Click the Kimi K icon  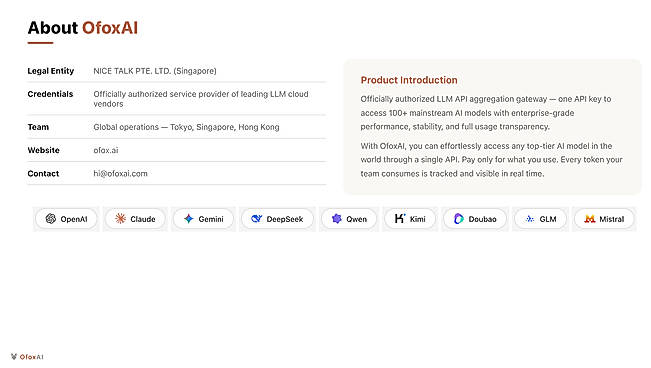coord(399,218)
